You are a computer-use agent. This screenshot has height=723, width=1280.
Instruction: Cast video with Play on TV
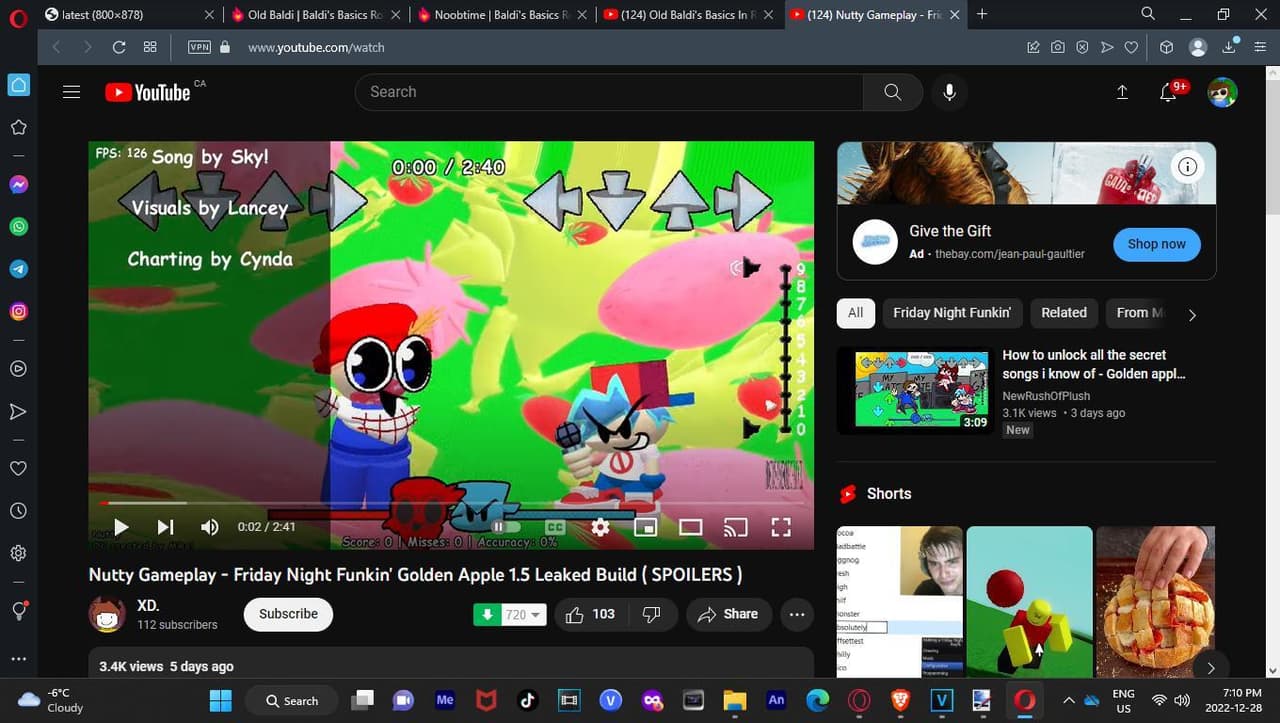735,527
